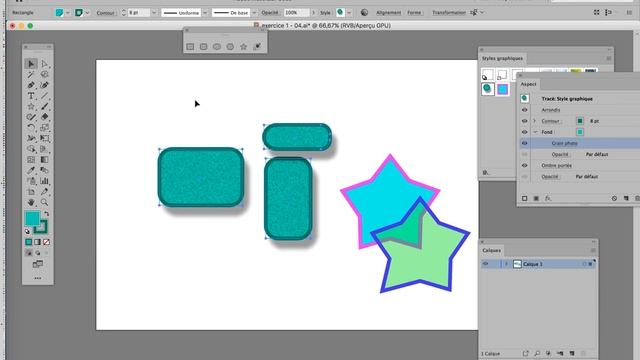Image resolution: width=640 pixels, height=360 pixels.
Task: Toggle visibility of Grain photo effect
Action: pyautogui.click(x=524, y=143)
